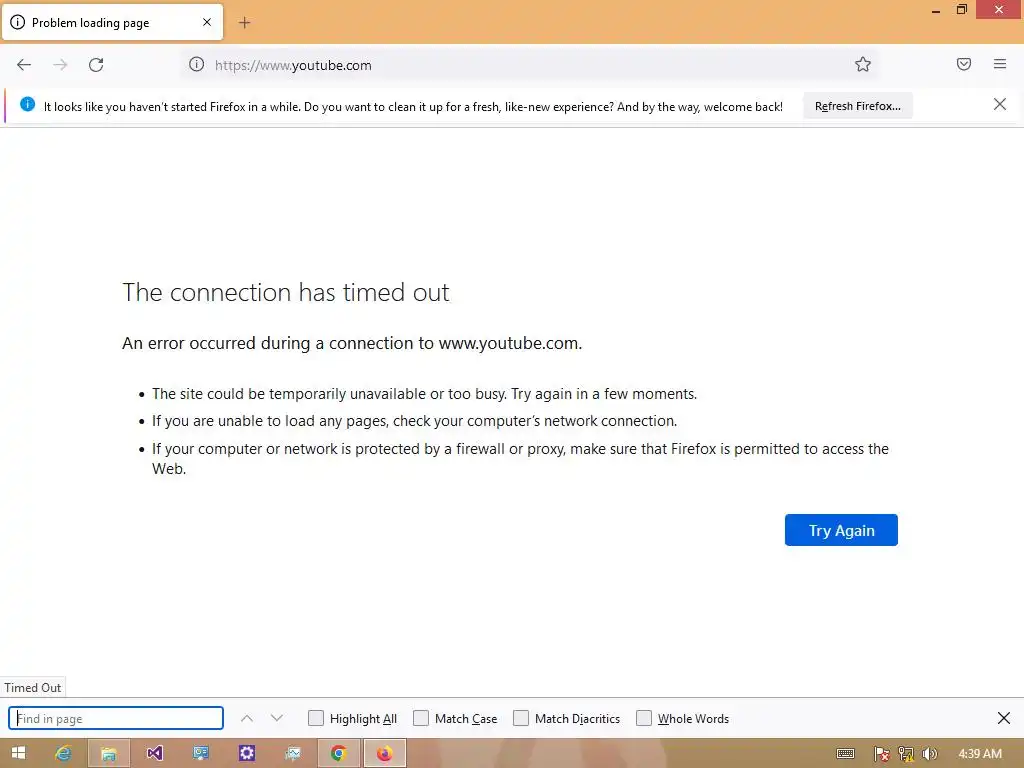1024x768 pixels.
Task: Open Firefox hamburger menu
Action: [1000, 64]
